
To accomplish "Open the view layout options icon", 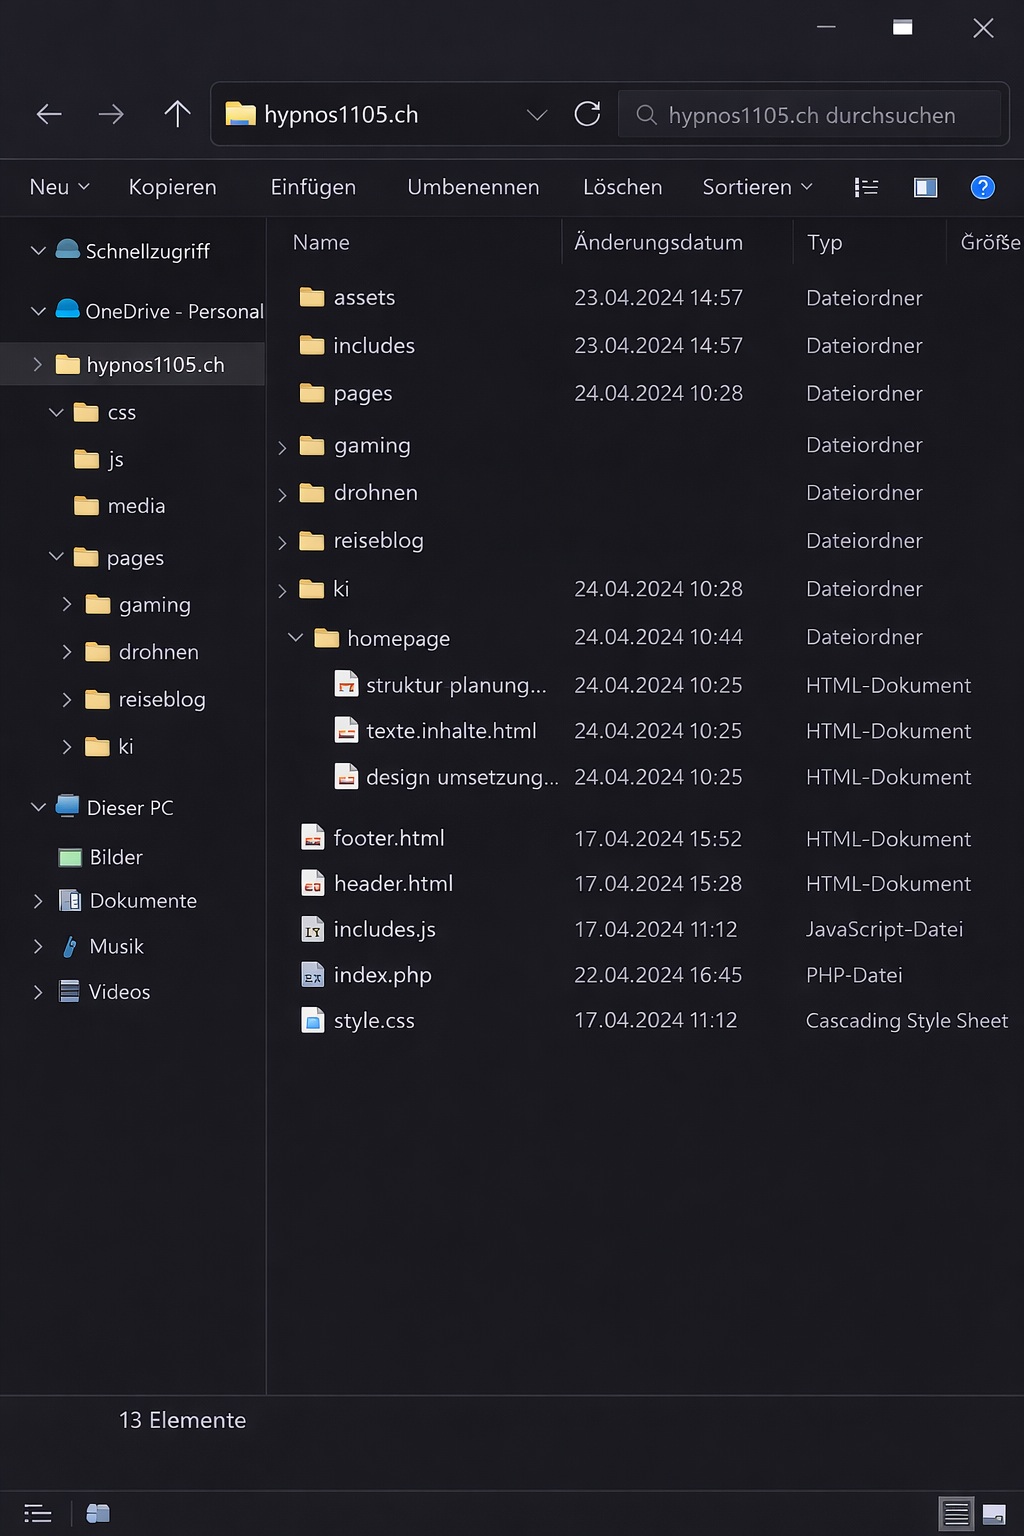I will pos(866,187).
